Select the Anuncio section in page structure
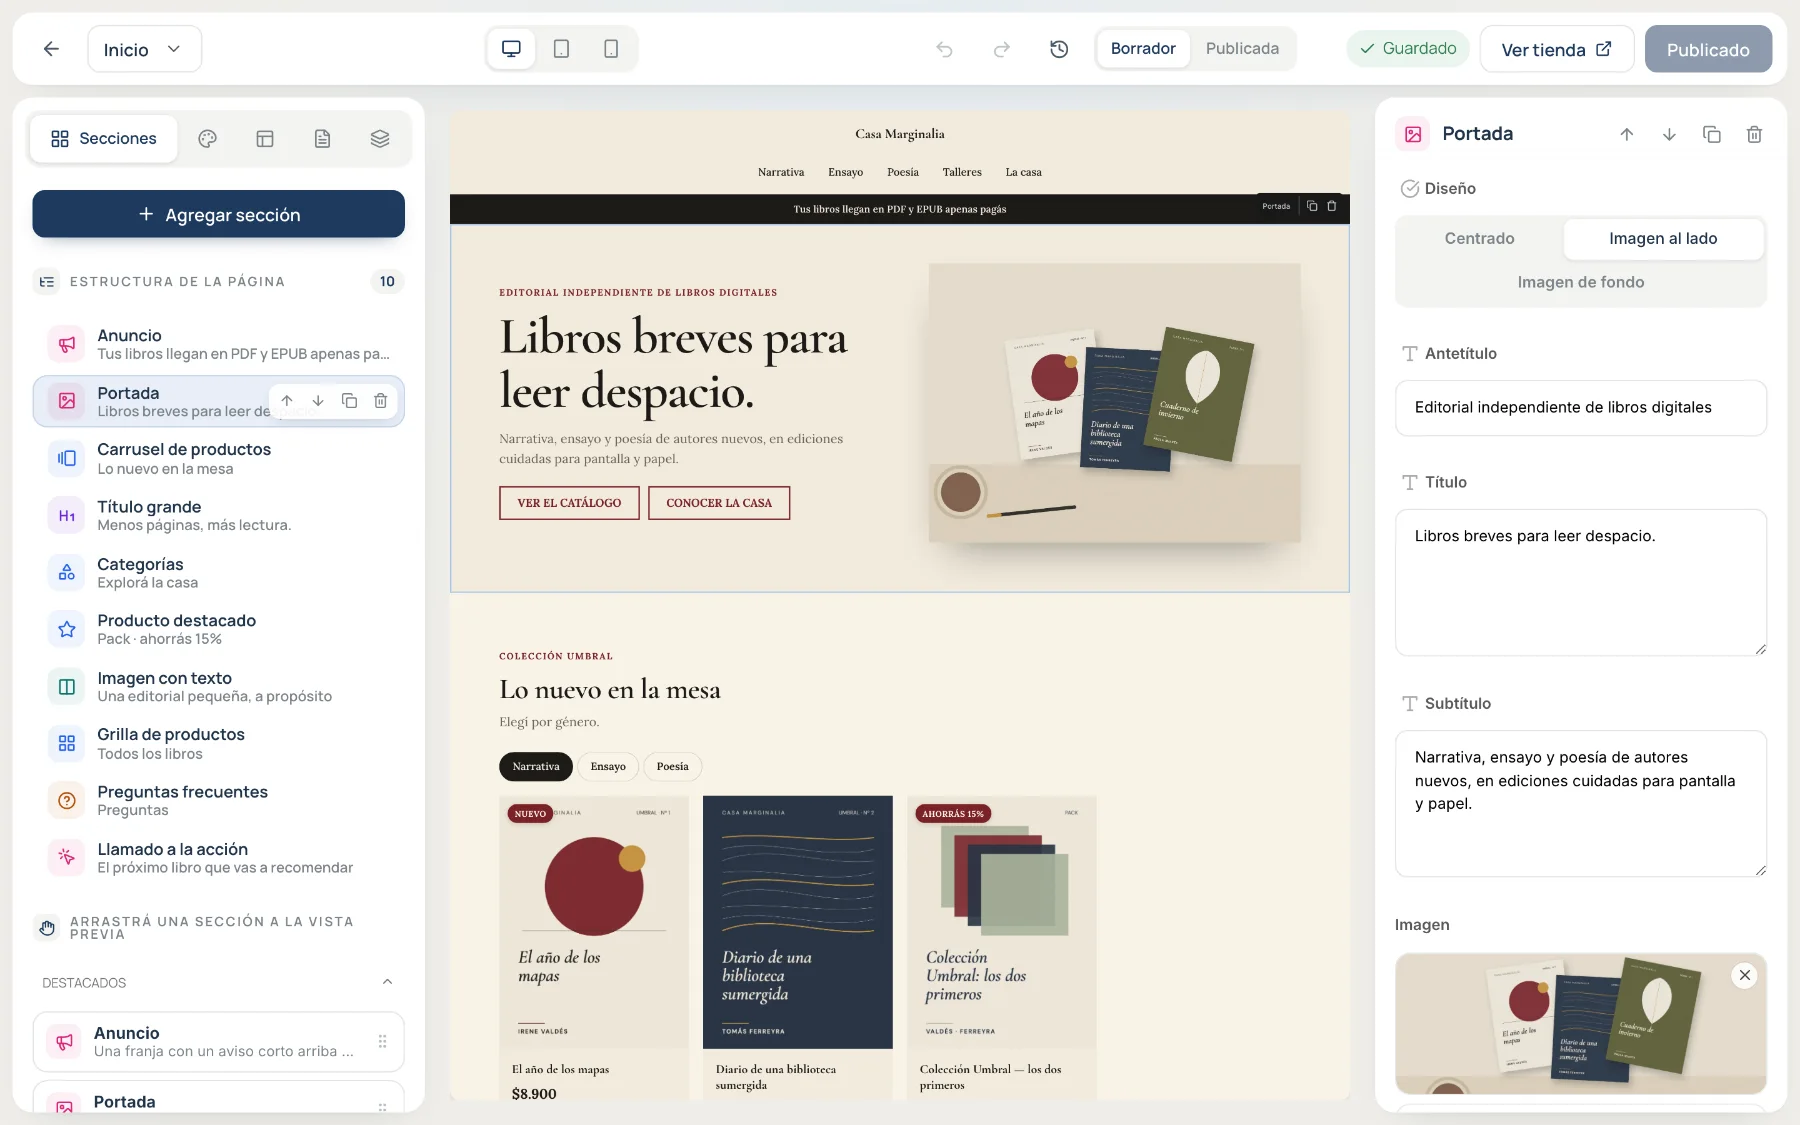 coord(218,344)
